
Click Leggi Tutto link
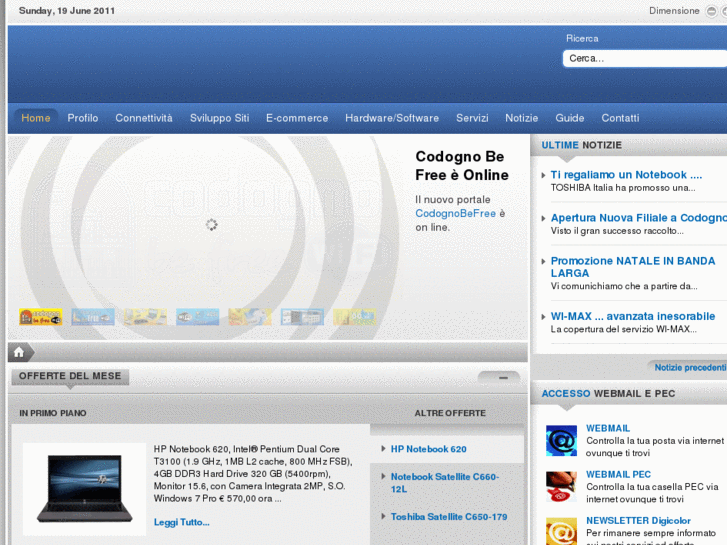[181, 522]
